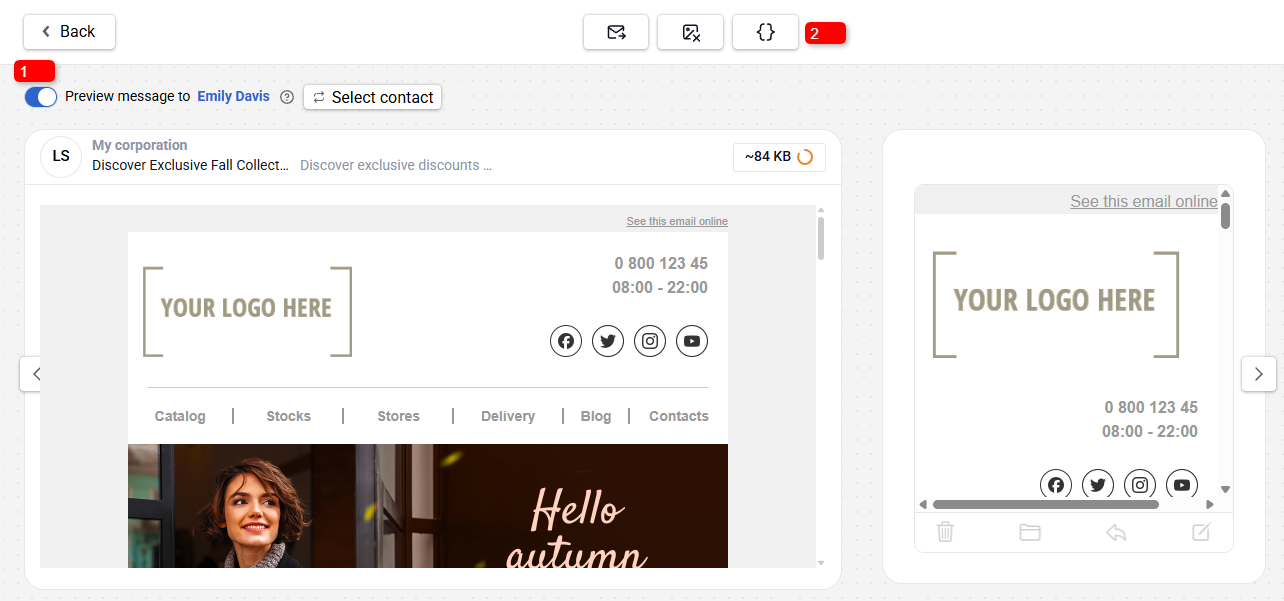Image resolution: width=1284 pixels, height=601 pixels.
Task: Click Twitter icon in mobile preview
Action: [x=1098, y=484]
